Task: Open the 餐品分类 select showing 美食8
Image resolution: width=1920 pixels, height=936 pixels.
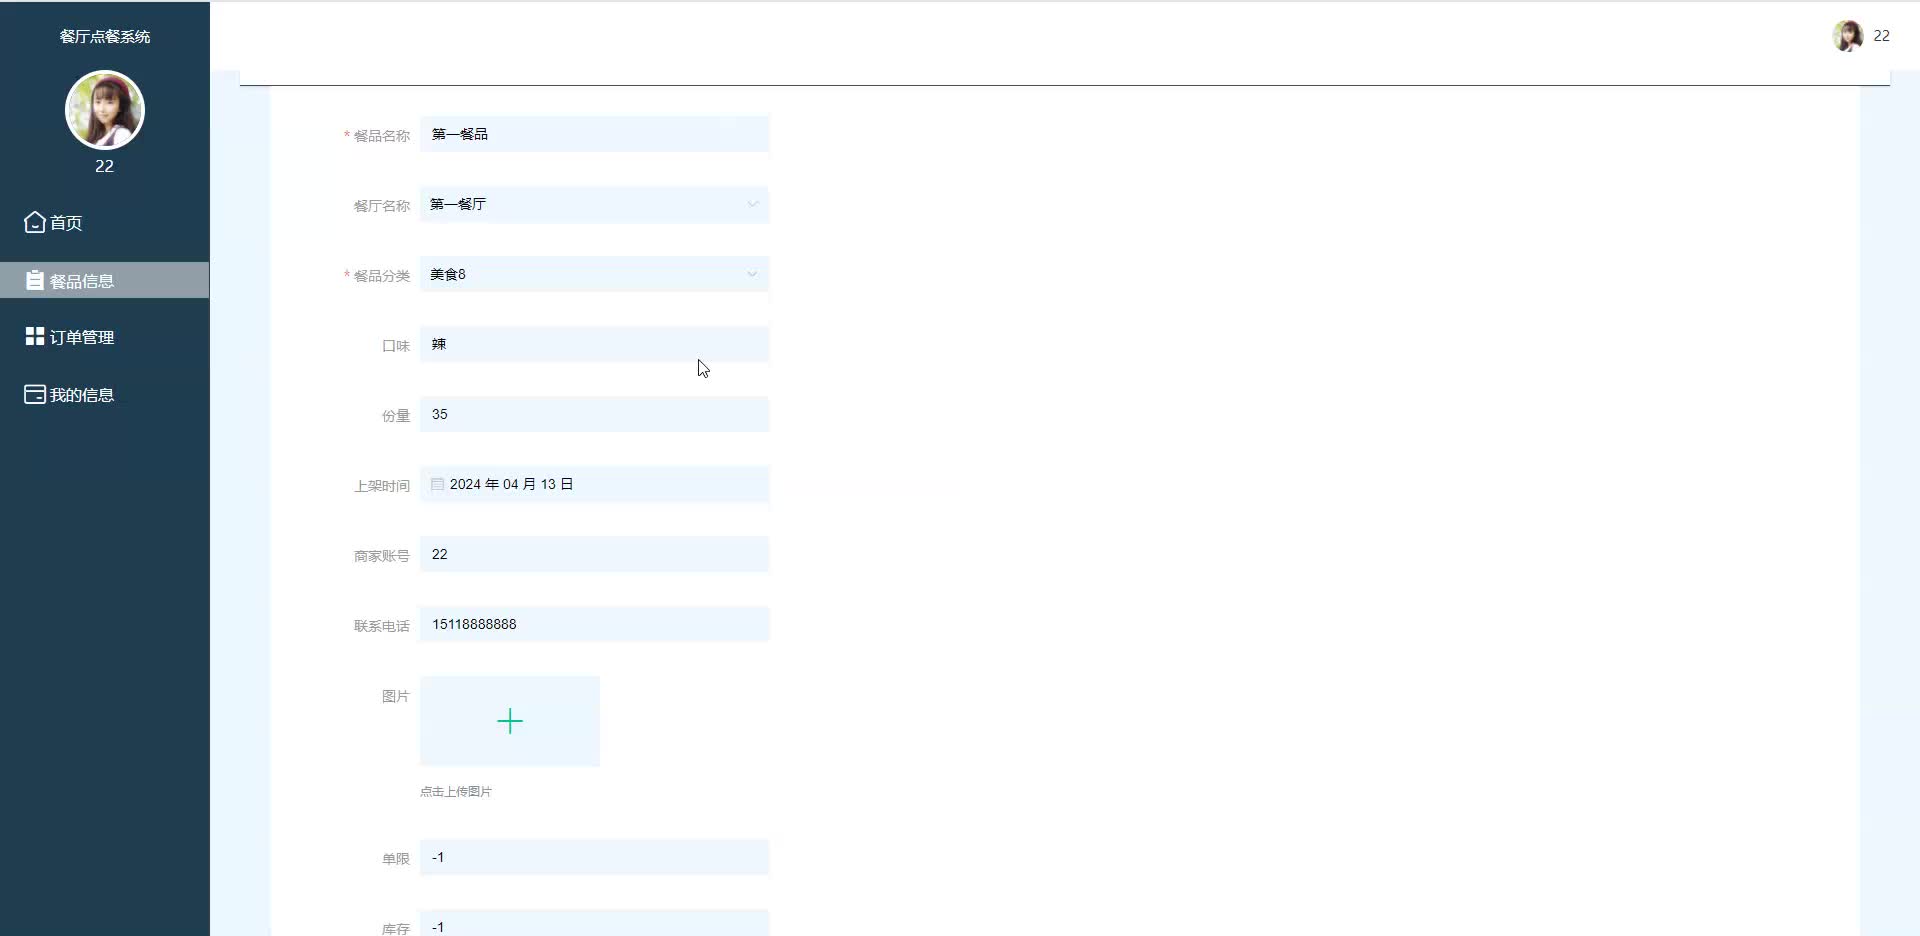Action: 594,274
